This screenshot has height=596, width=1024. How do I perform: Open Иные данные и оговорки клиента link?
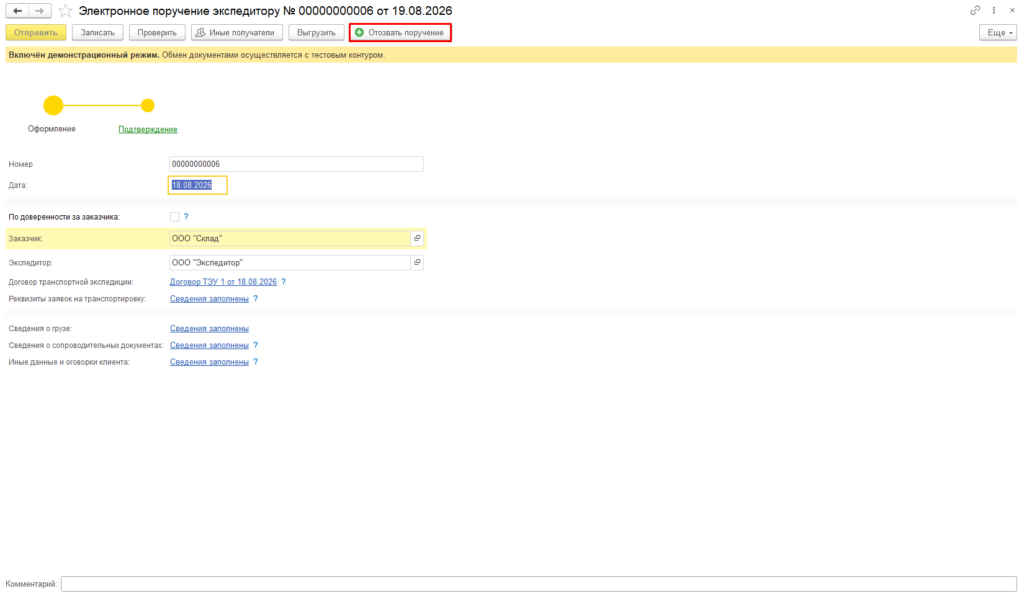pos(209,362)
